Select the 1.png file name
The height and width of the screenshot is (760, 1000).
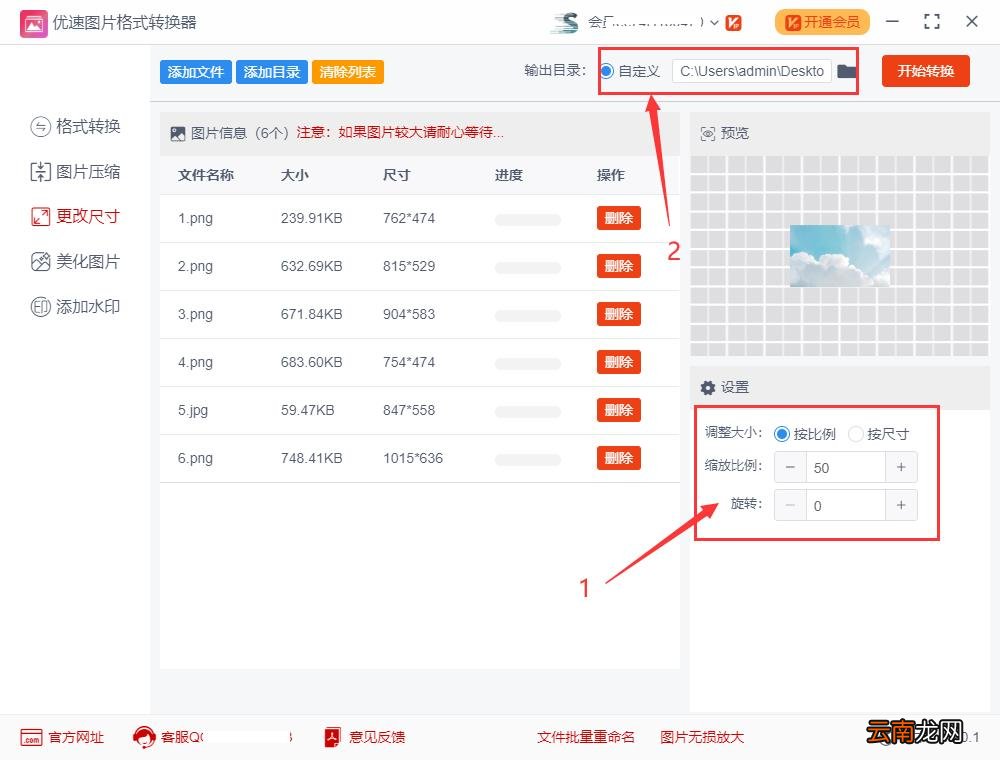pos(195,218)
